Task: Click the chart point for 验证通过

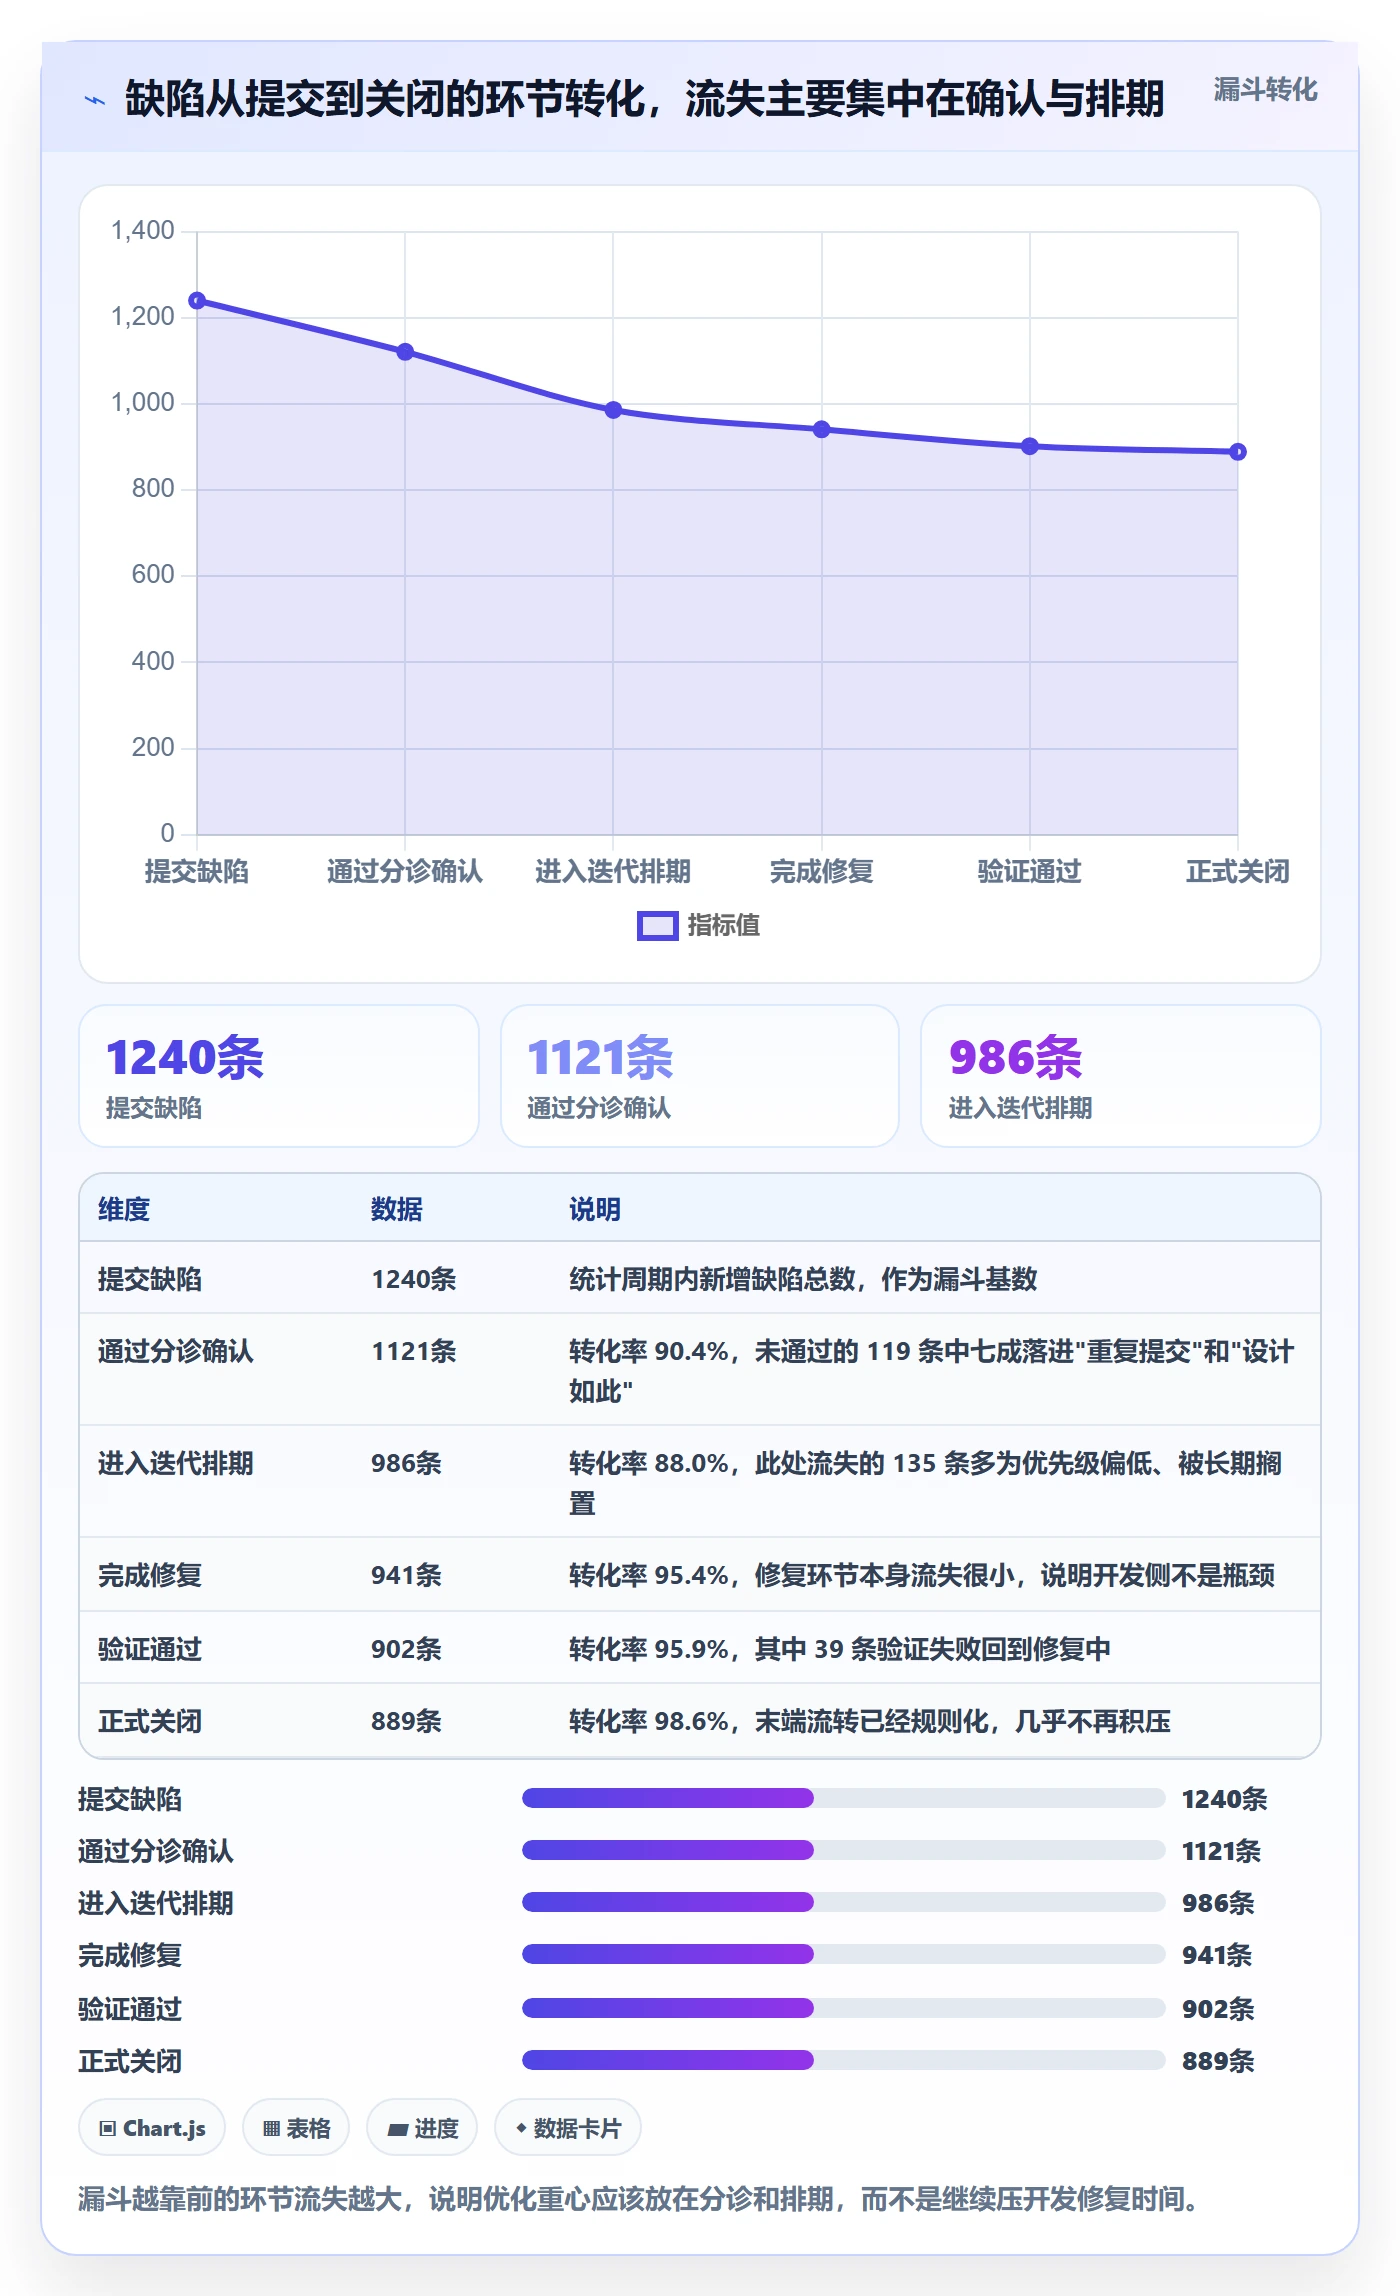Action: click(x=1029, y=446)
